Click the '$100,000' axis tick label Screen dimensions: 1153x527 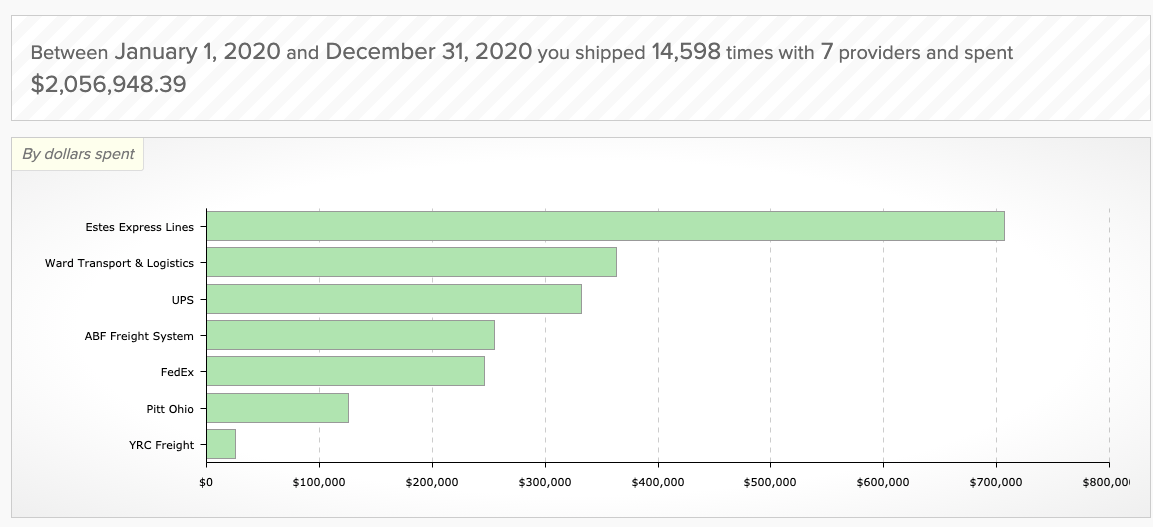point(319,482)
